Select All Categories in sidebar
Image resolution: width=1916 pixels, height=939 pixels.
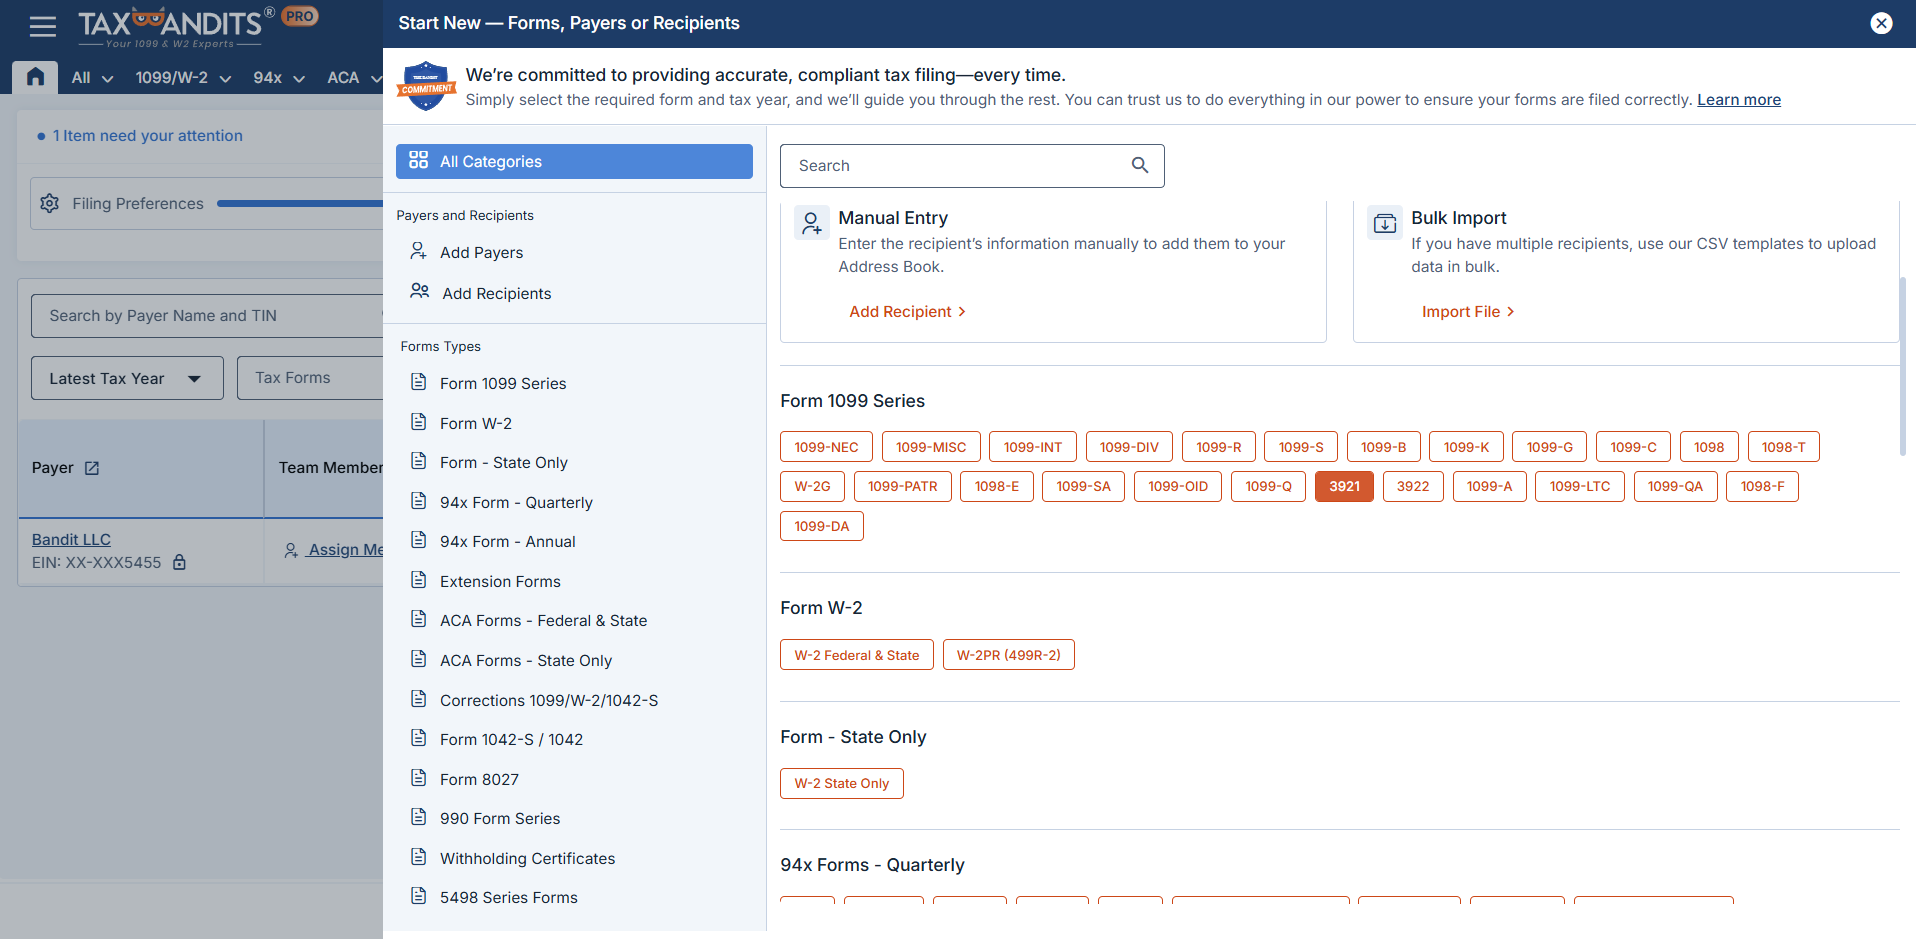pyautogui.click(x=574, y=161)
